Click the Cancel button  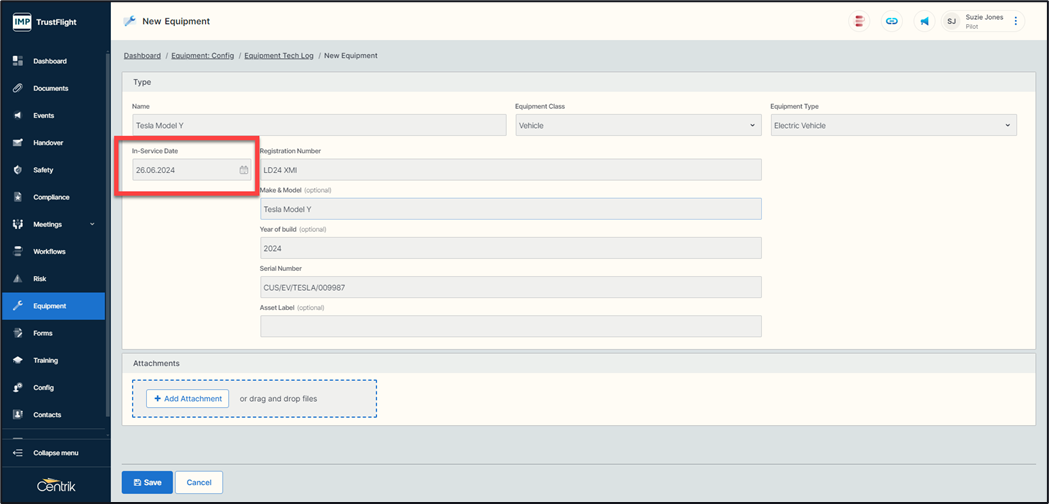(x=199, y=482)
